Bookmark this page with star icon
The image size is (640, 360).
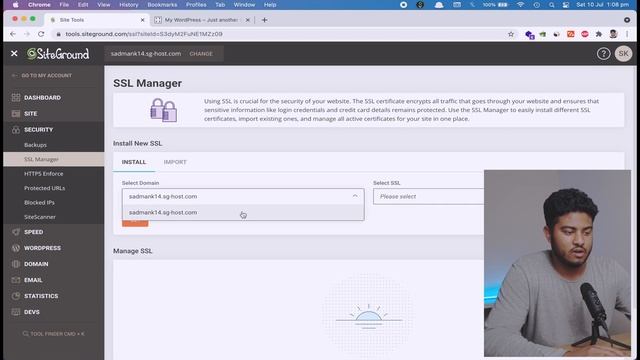[x=511, y=34]
